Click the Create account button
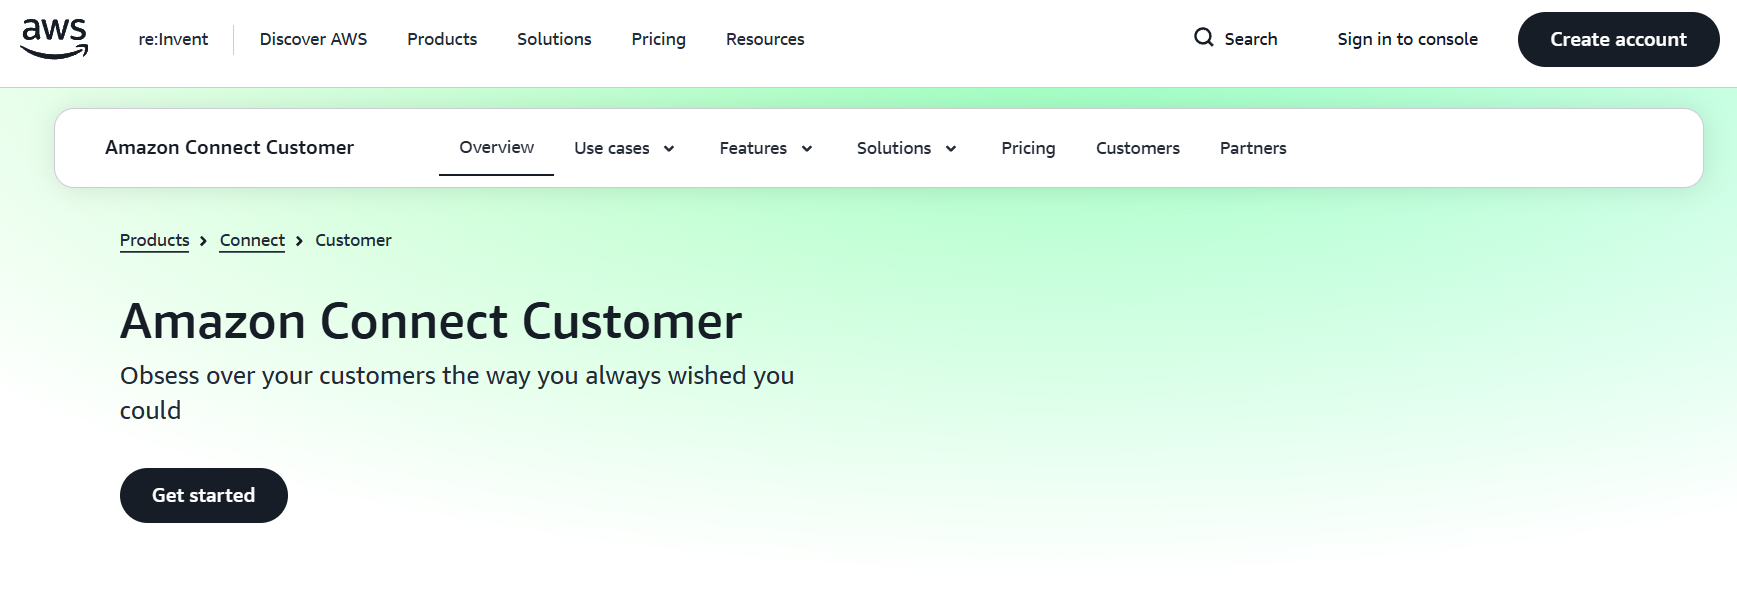 click(x=1618, y=39)
